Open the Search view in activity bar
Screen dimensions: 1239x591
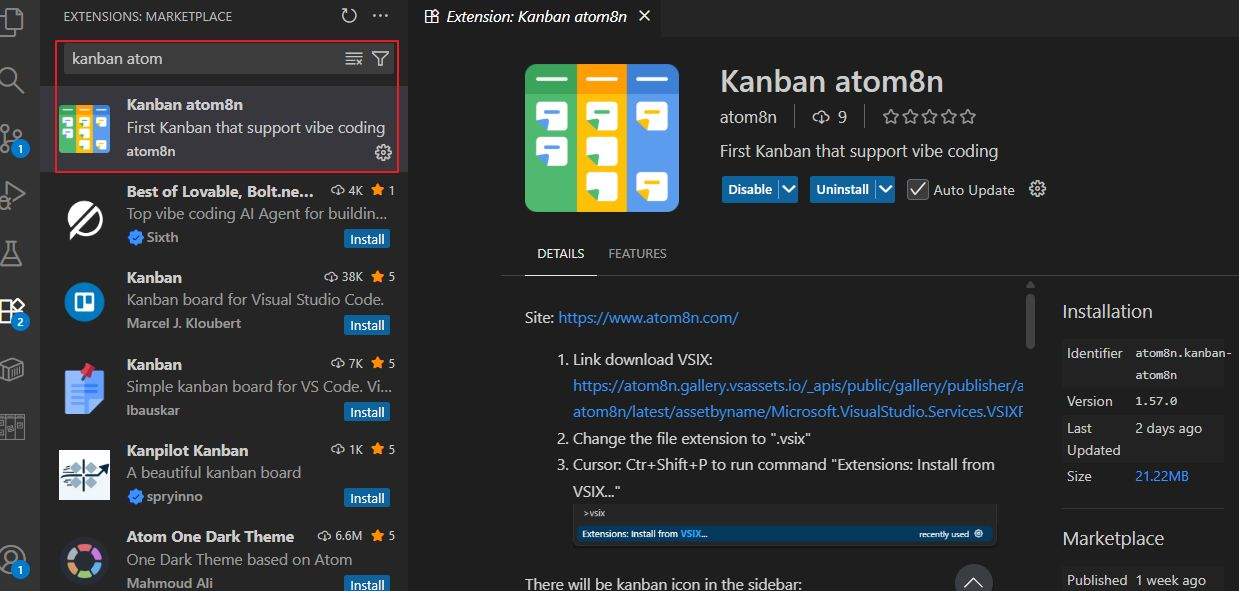11,78
